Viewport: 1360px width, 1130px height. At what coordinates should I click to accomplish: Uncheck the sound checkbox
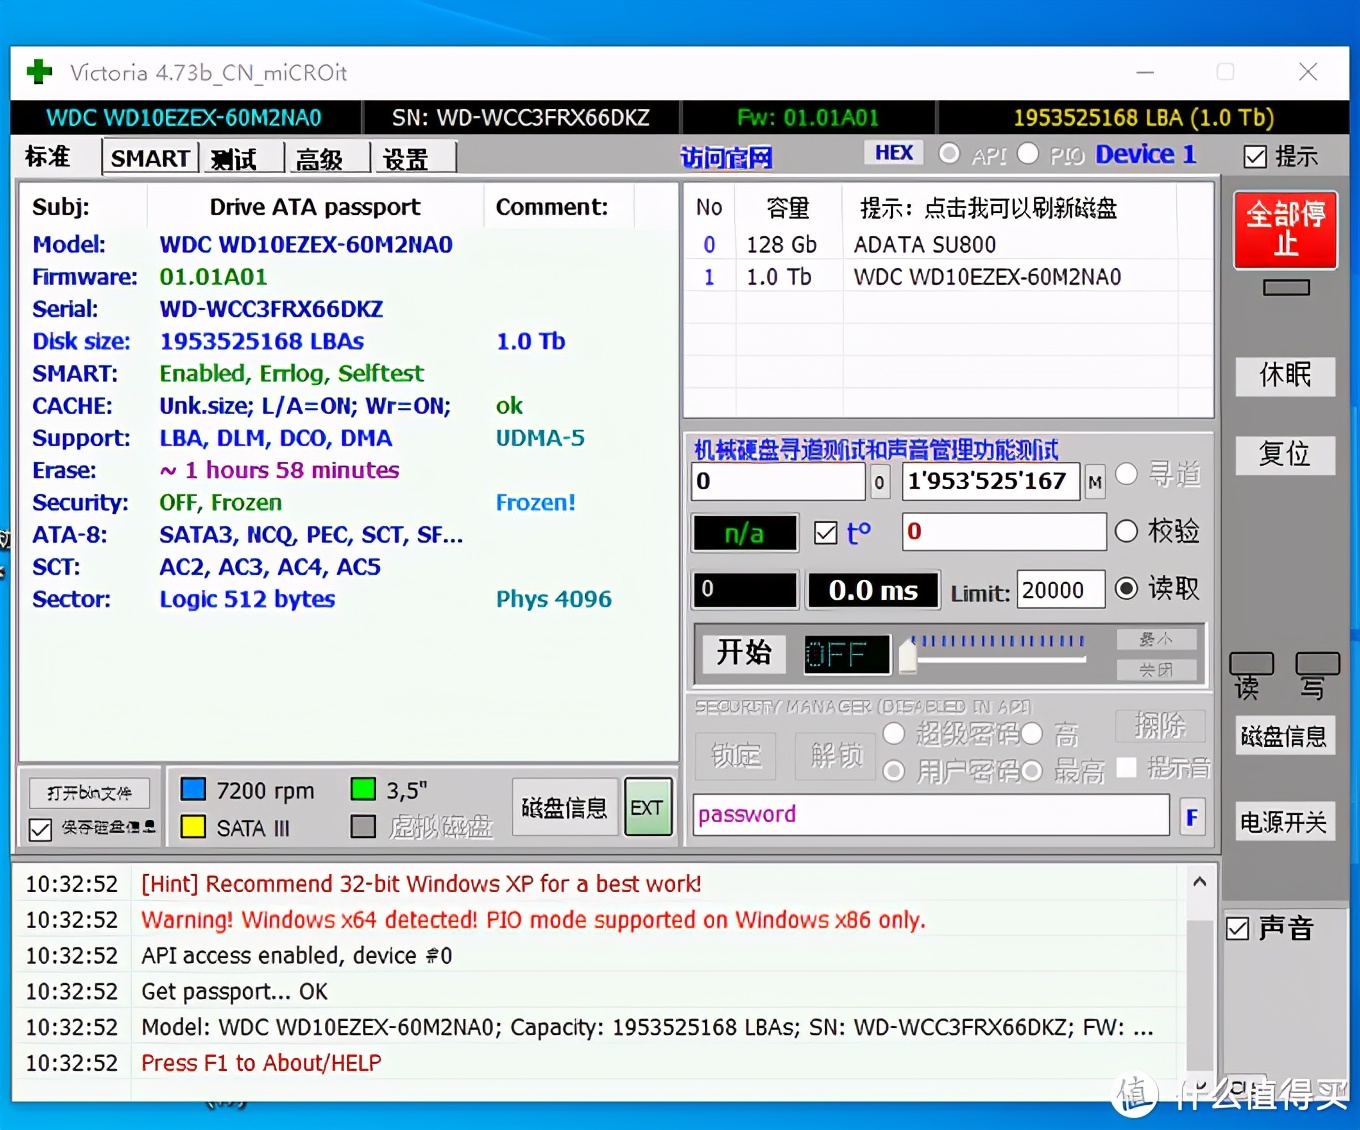click(1238, 929)
